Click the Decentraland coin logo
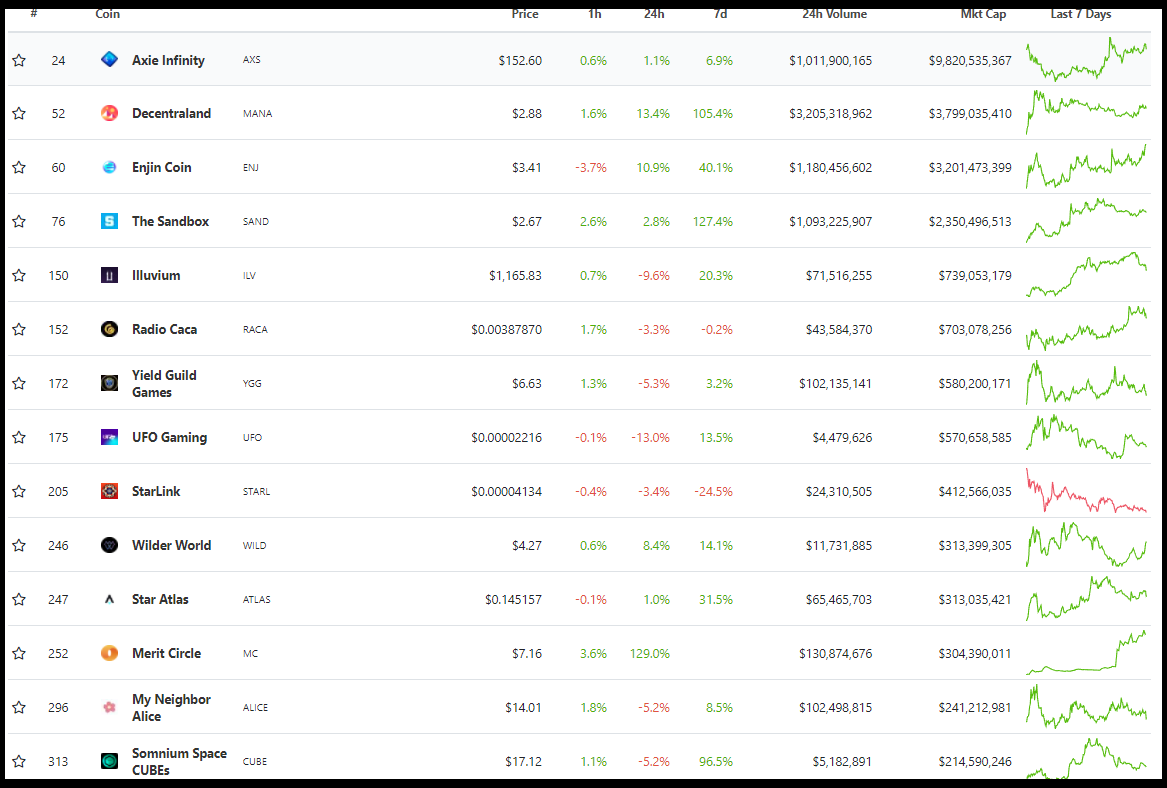This screenshot has width=1167, height=788. (109, 113)
